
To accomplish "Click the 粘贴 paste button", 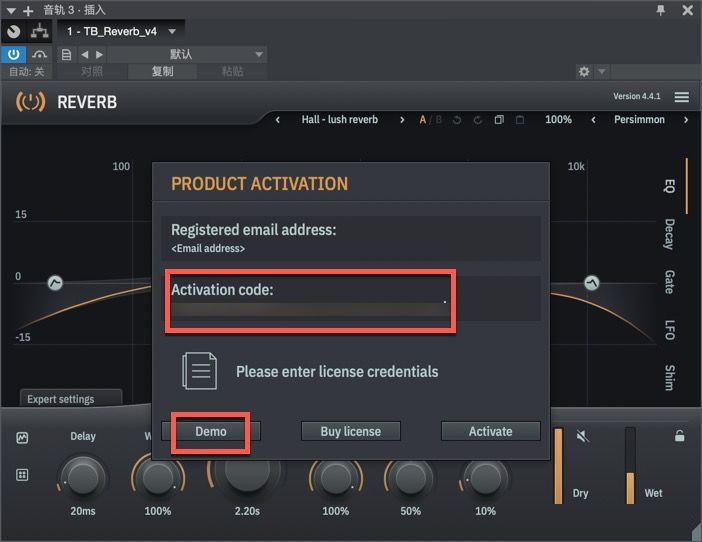I will click(232, 72).
